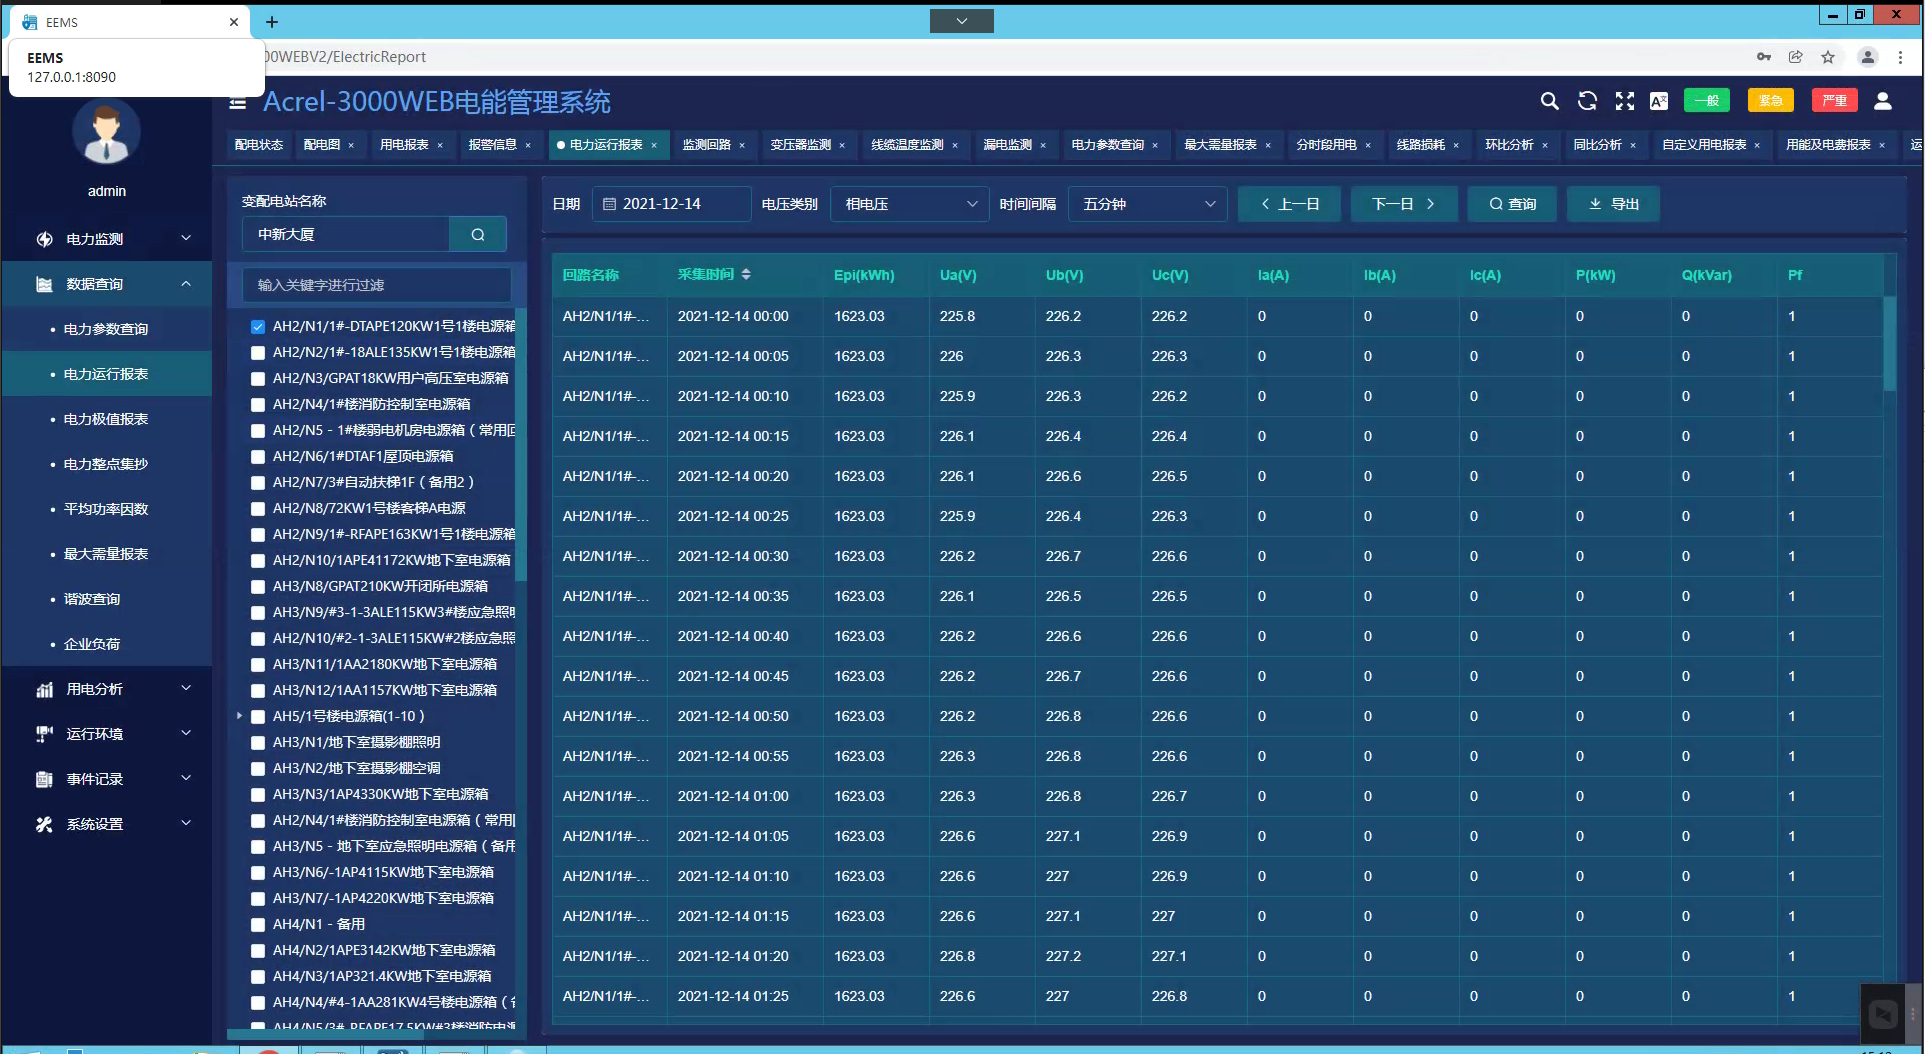Click circuit tree vertical scrollbar
This screenshot has width=1925, height=1054.
point(520,445)
